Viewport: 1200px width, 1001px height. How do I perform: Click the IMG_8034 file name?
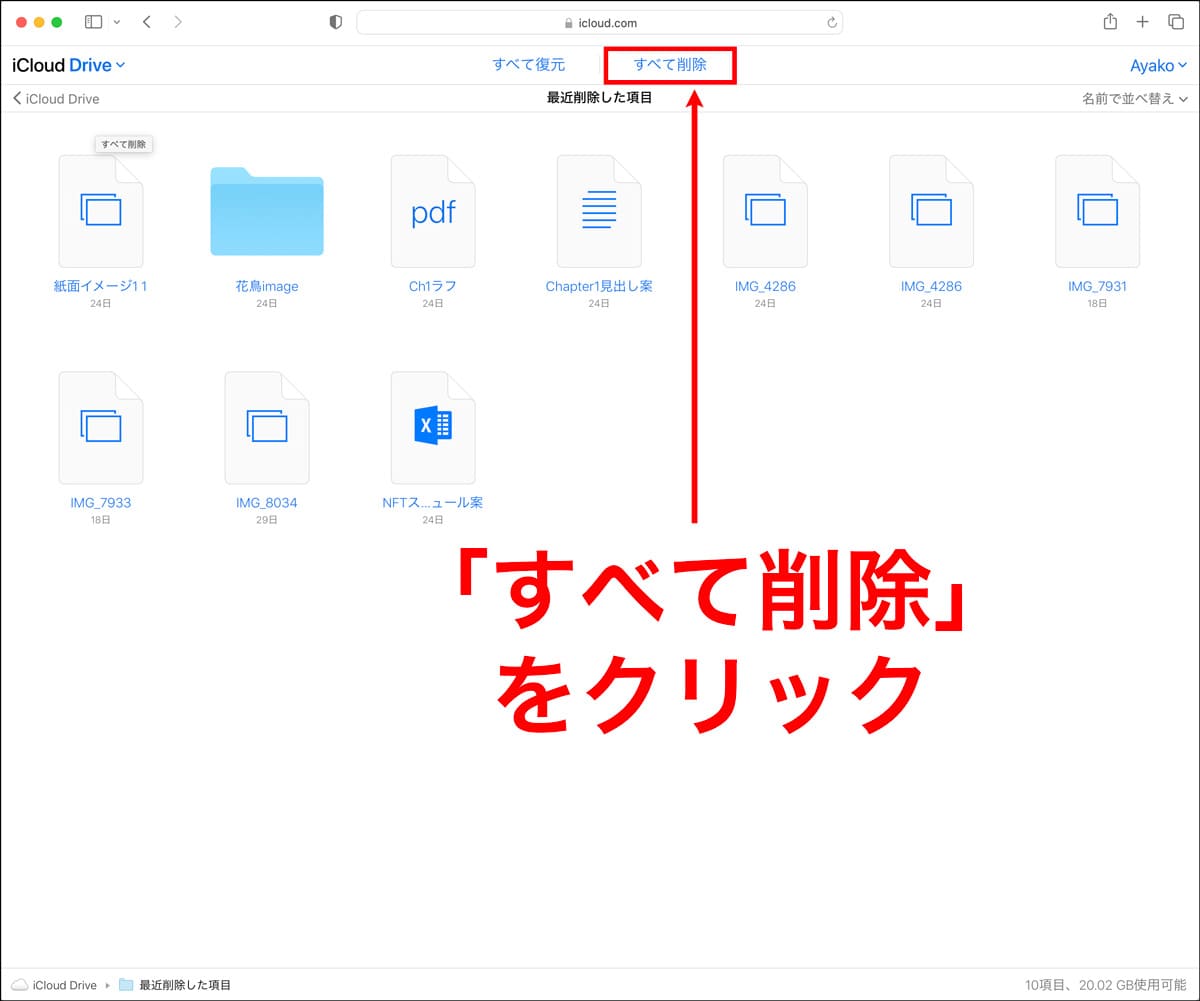(x=267, y=503)
